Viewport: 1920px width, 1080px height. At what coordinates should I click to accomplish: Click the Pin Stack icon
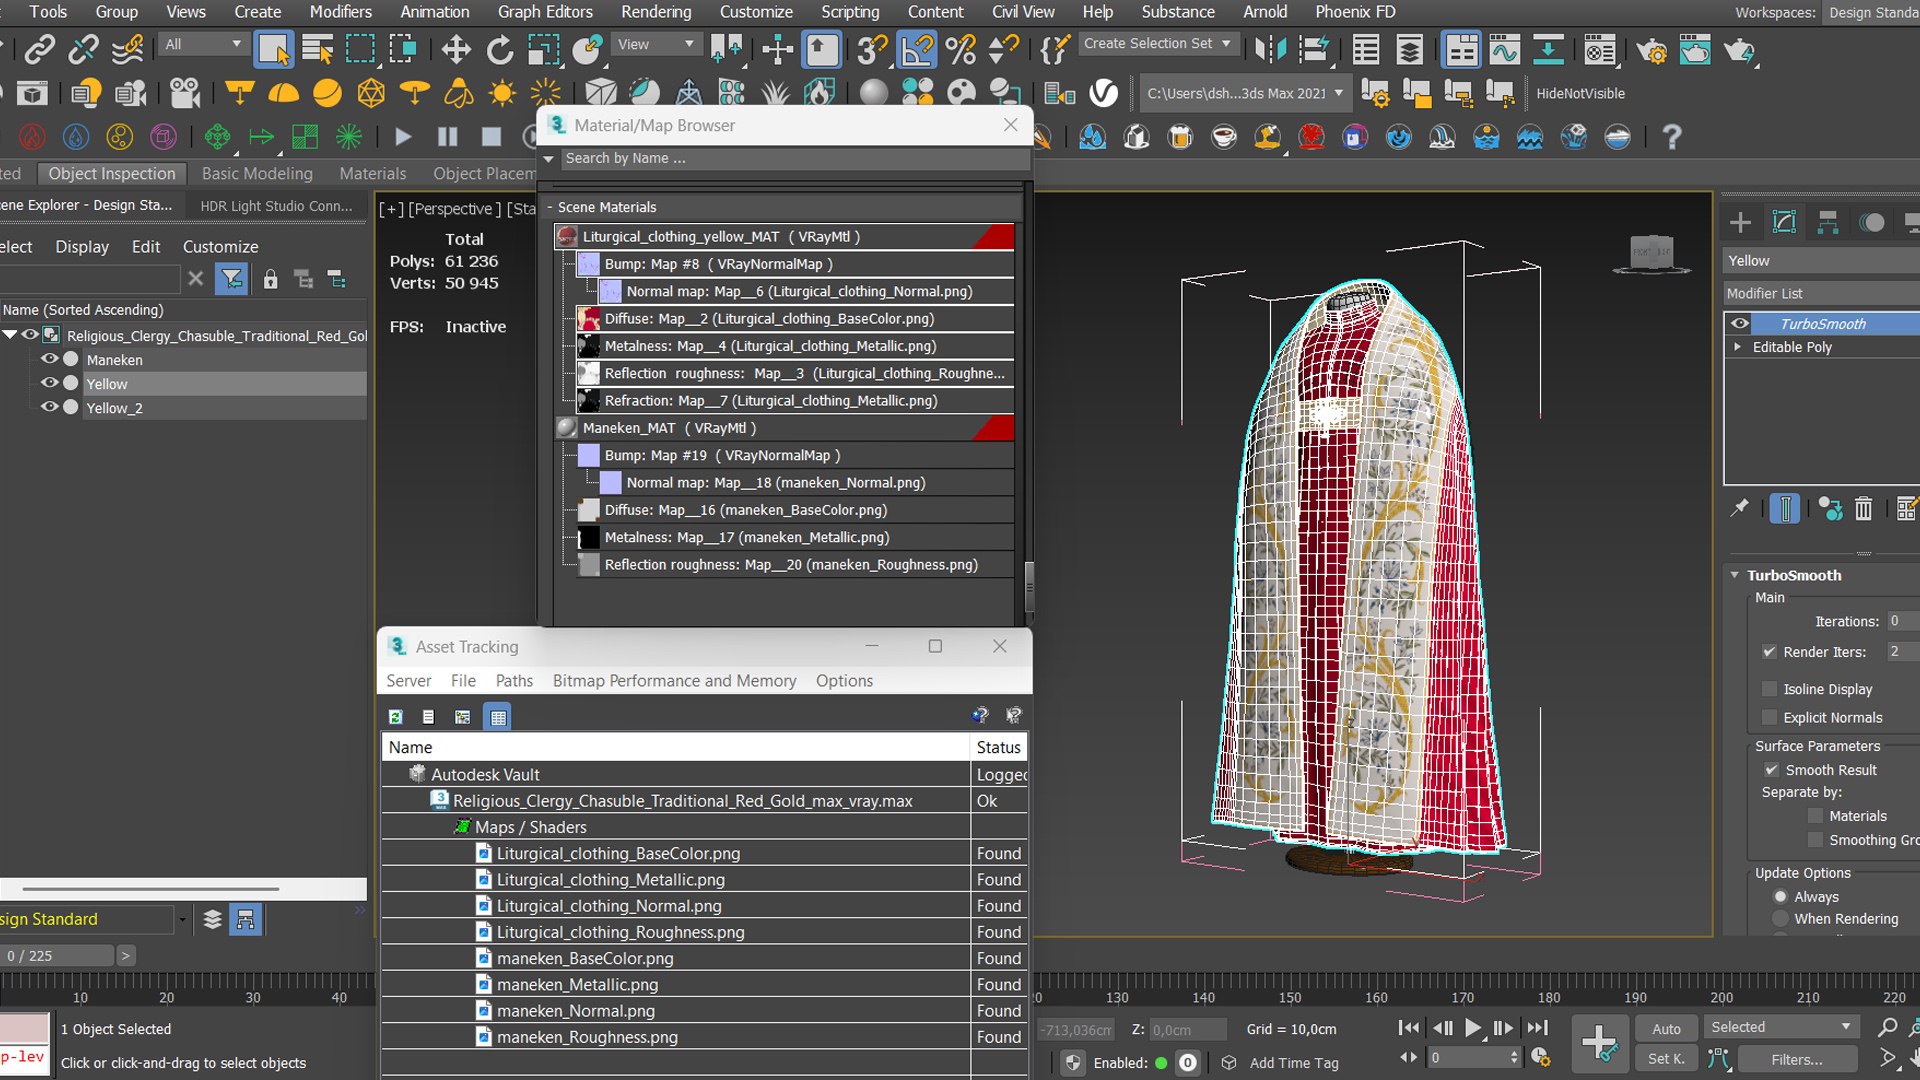pyautogui.click(x=1740, y=509)
